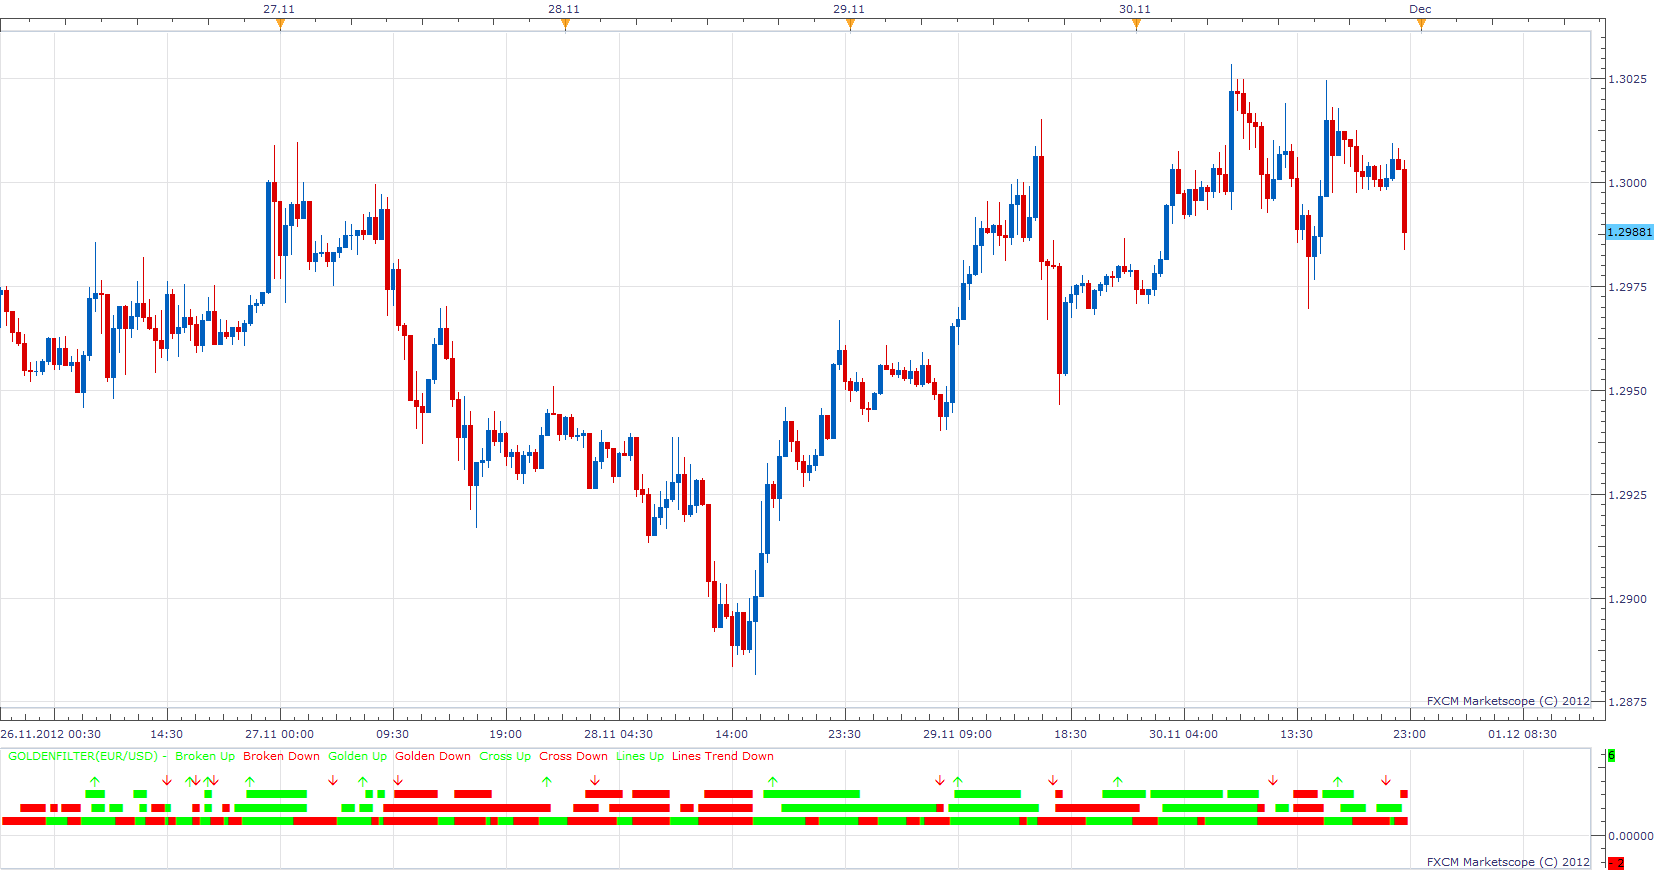Click the Cross Down legend entry
Screen dimensions: 1663x870
[573, 756]
